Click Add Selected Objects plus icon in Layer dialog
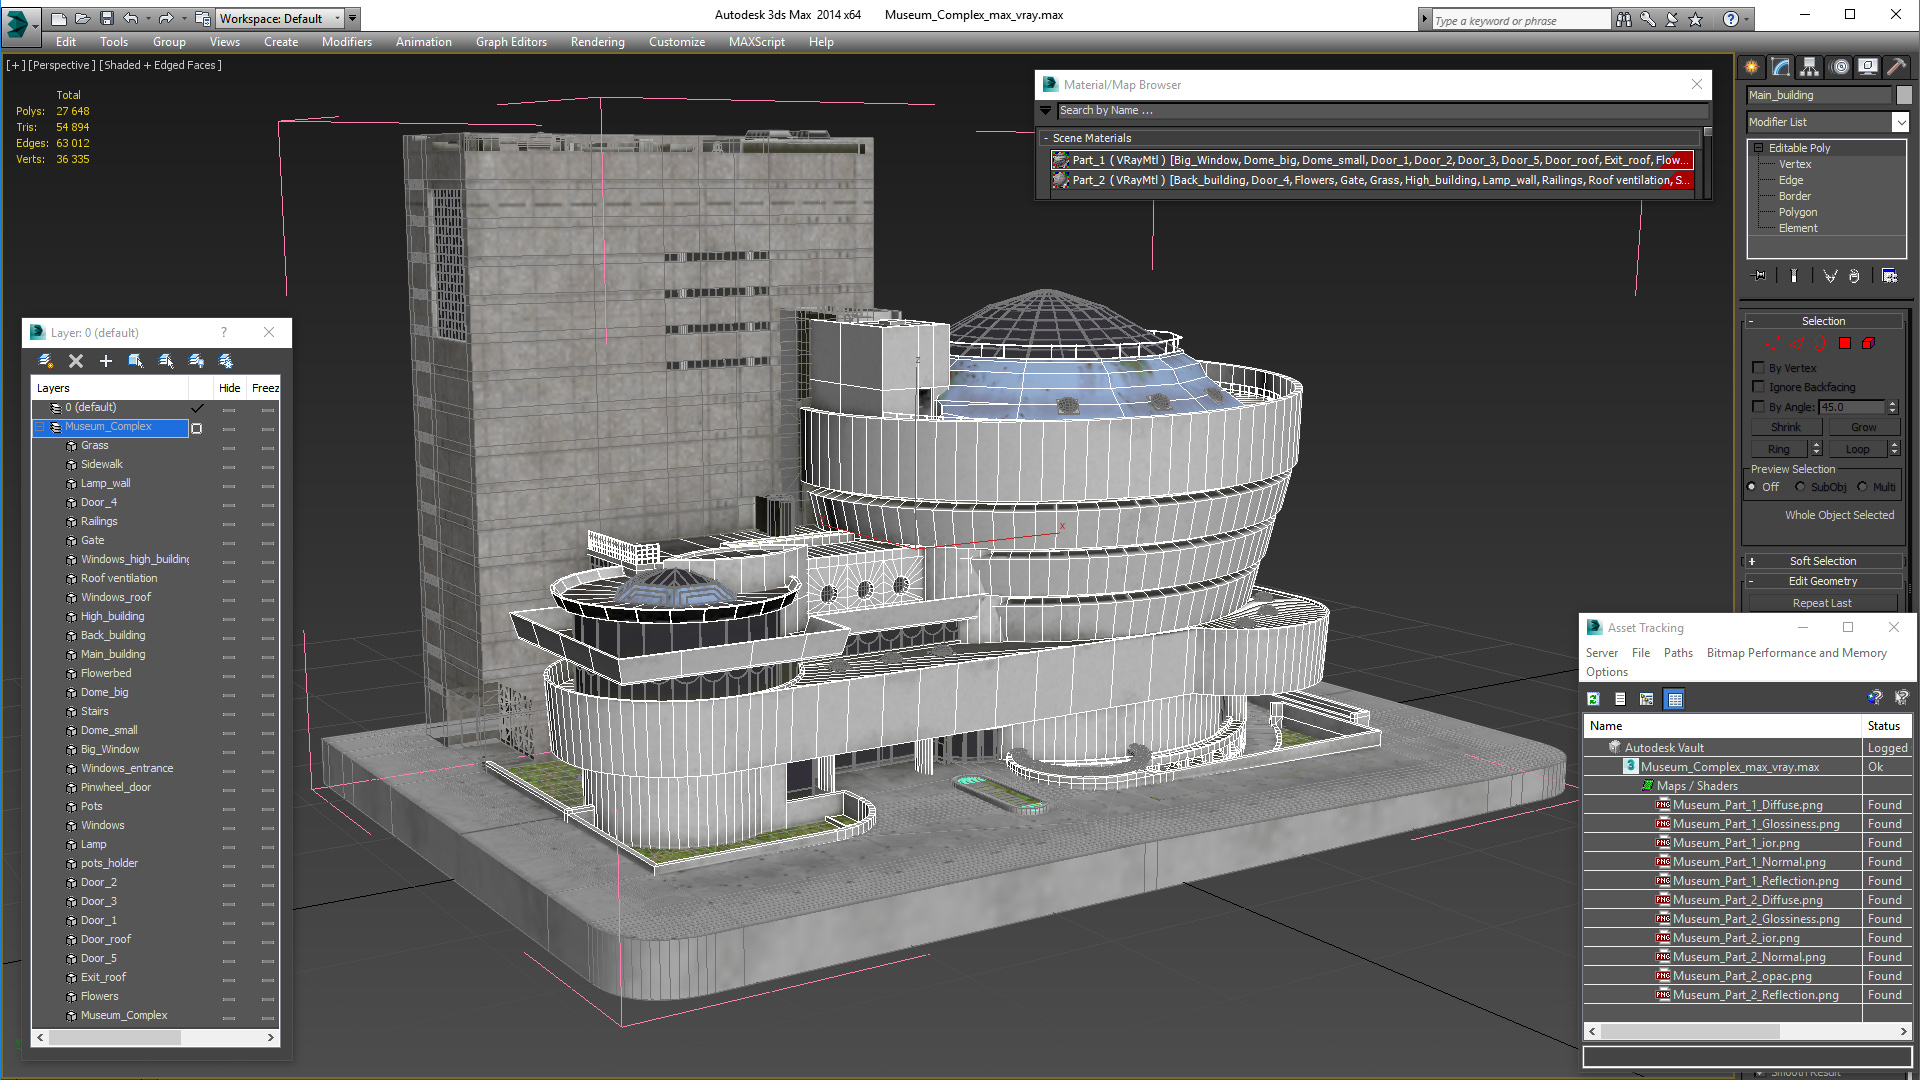Screen dimensions: 1920x1080 pyautogui.click(x=106, y=361)
